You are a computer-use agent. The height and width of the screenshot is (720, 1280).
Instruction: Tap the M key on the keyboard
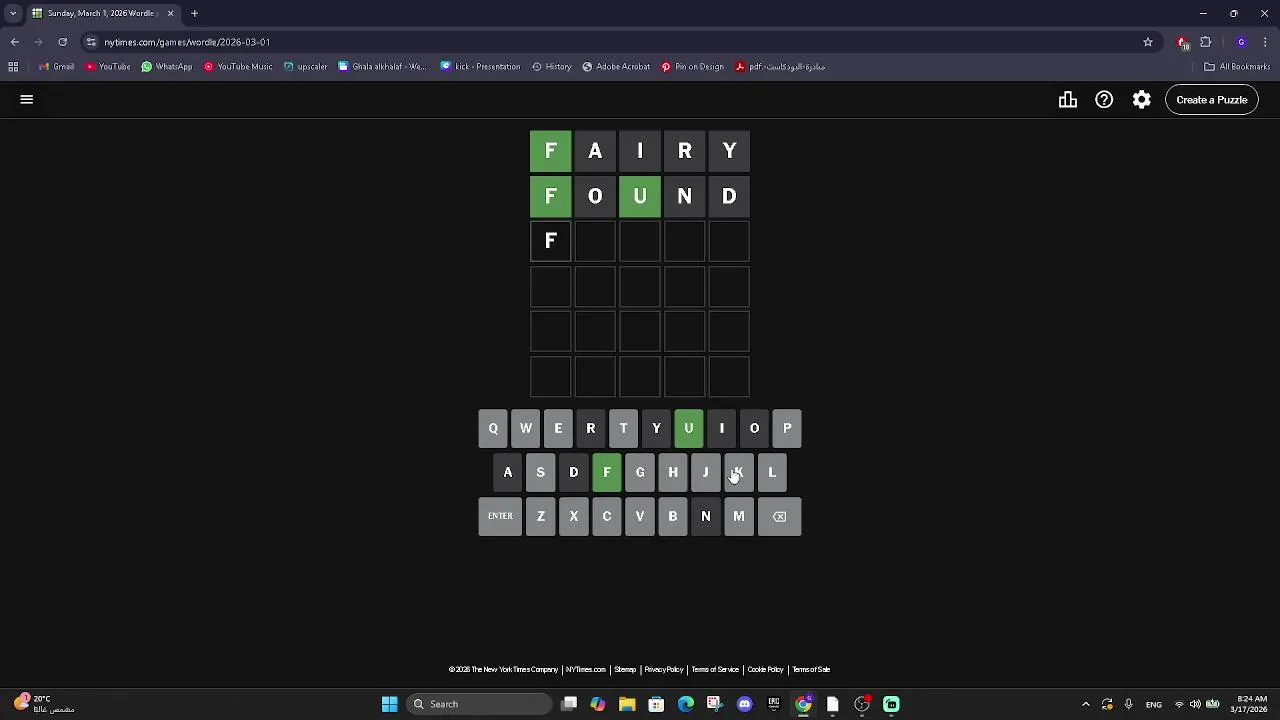[x=739, y=517]
